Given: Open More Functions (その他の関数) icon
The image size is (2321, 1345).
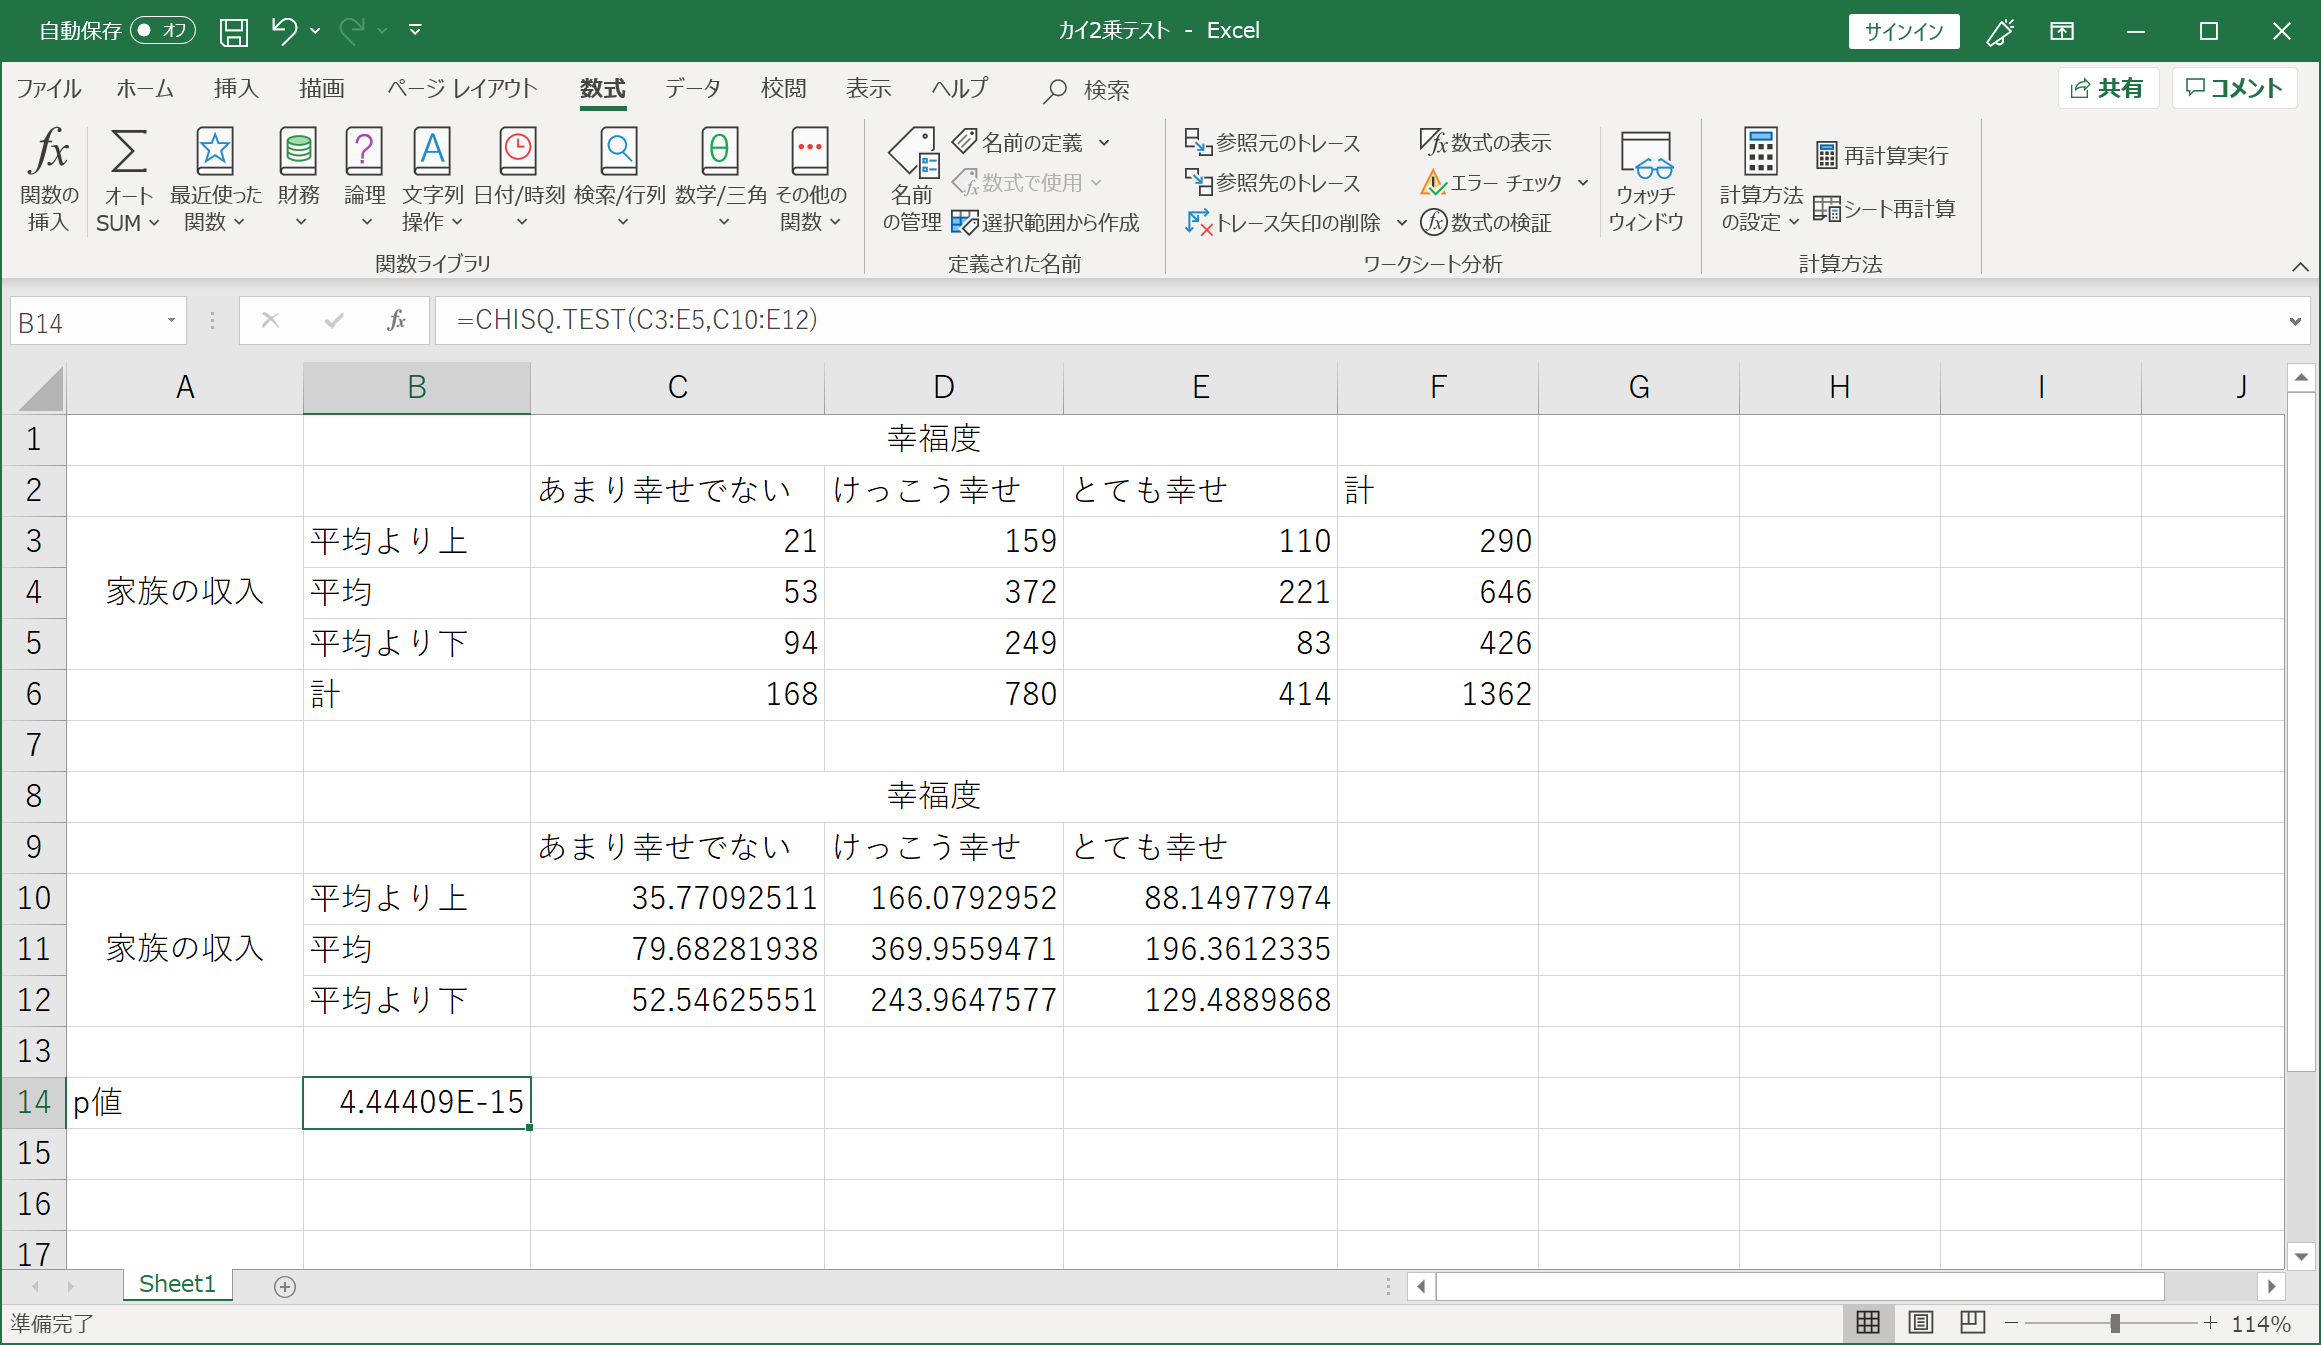Looking at the screenshot, I should click(x=810, y=151).
